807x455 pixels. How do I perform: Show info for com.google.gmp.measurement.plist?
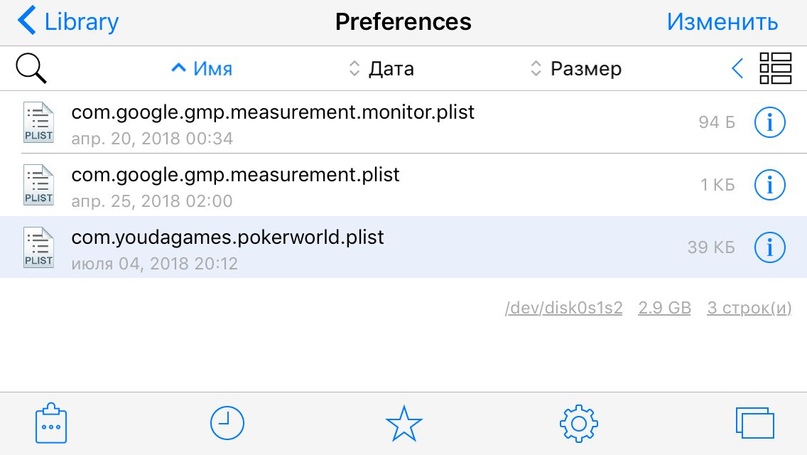[769, 185]
